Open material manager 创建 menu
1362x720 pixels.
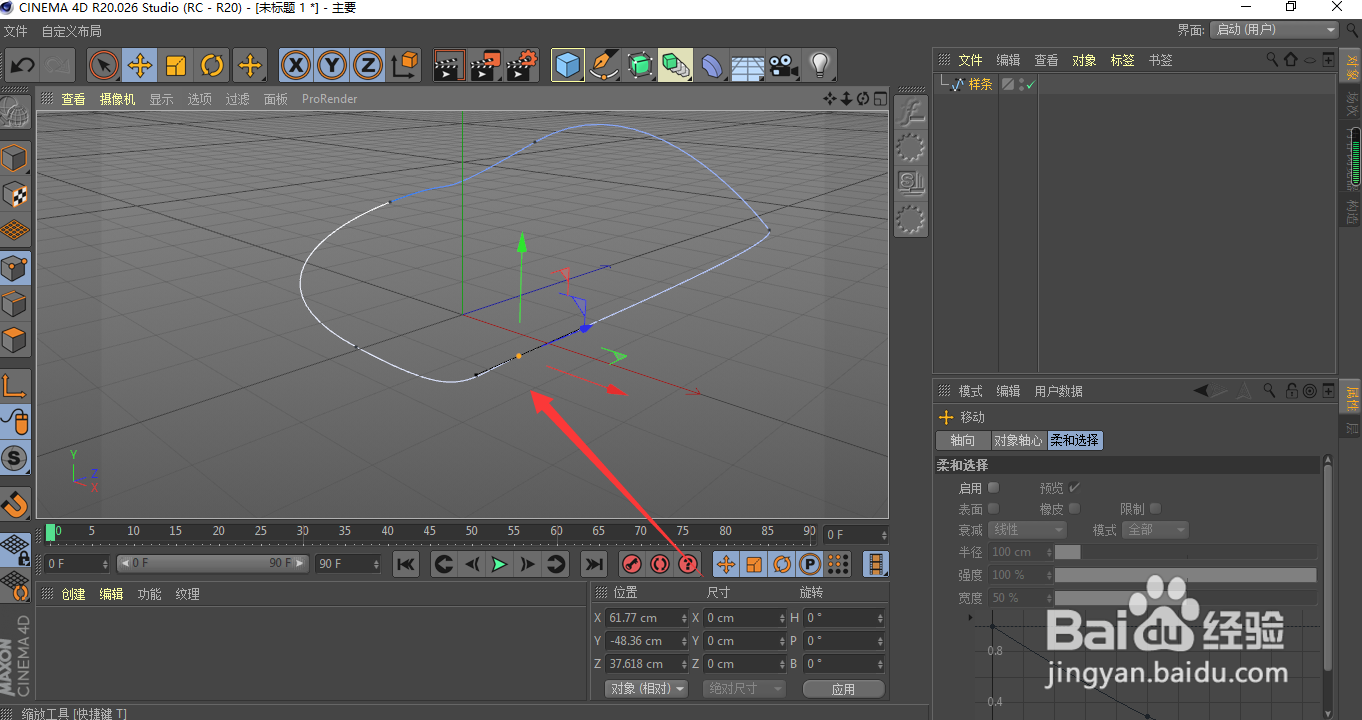point(73,594)
